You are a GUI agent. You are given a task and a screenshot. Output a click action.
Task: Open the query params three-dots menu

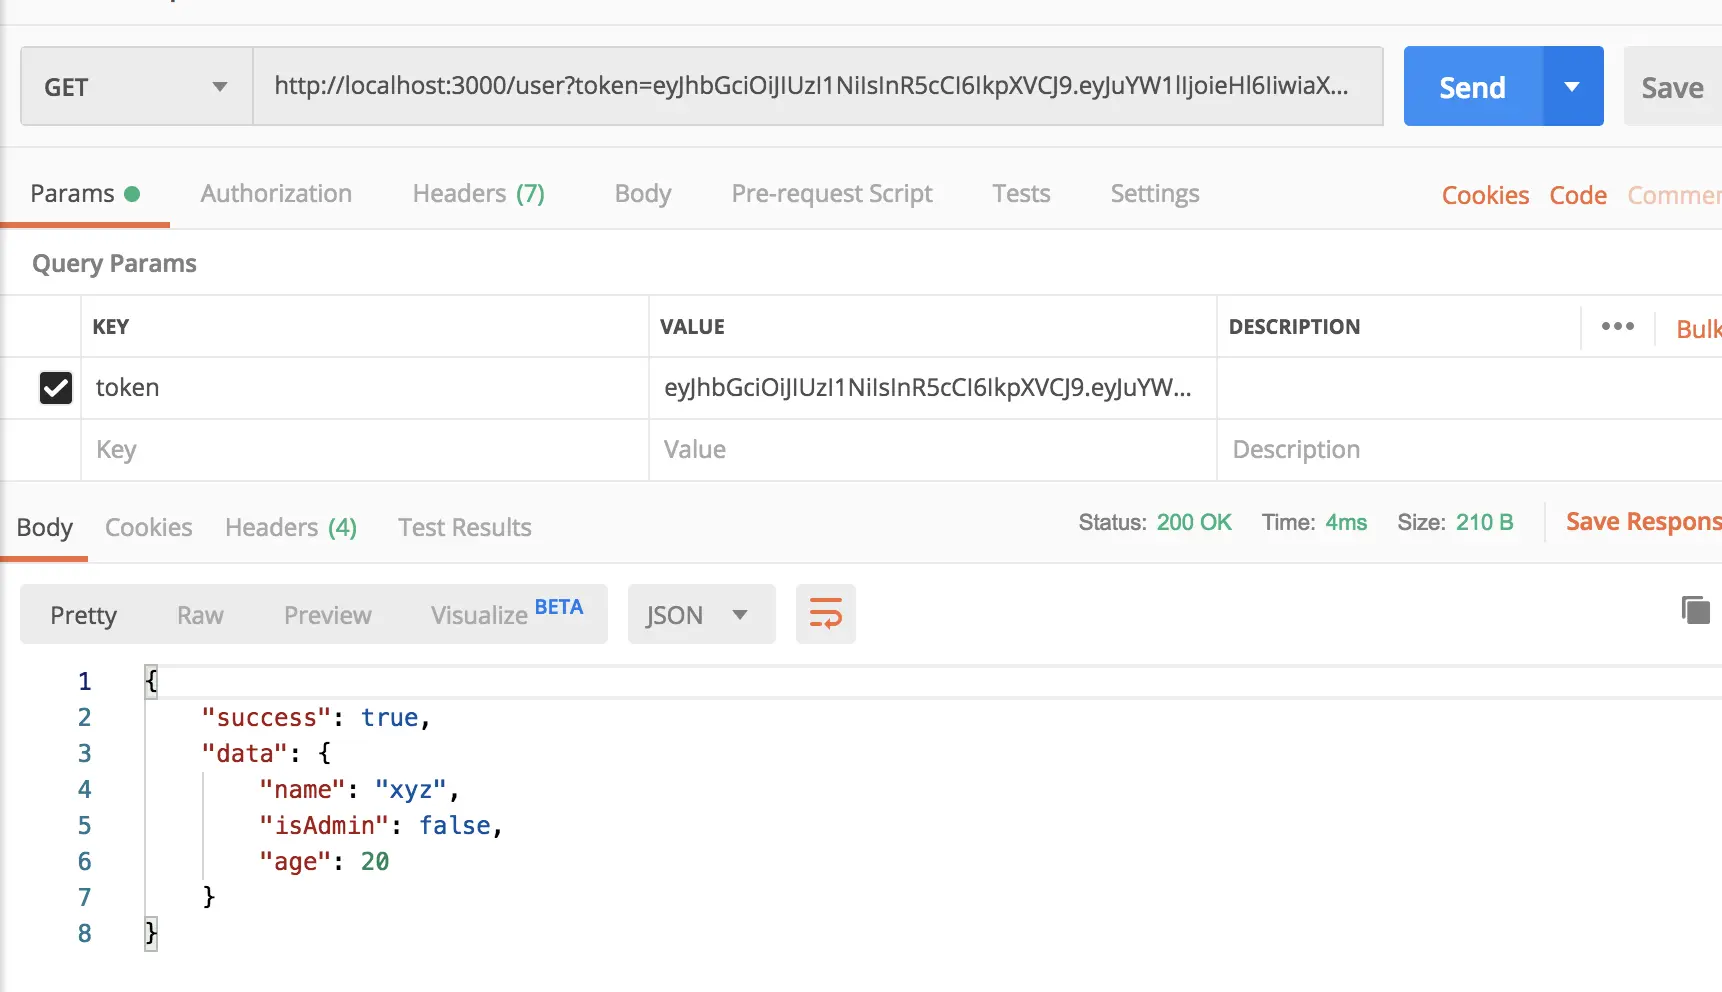pyautogui.click(x=1617, y=326)
